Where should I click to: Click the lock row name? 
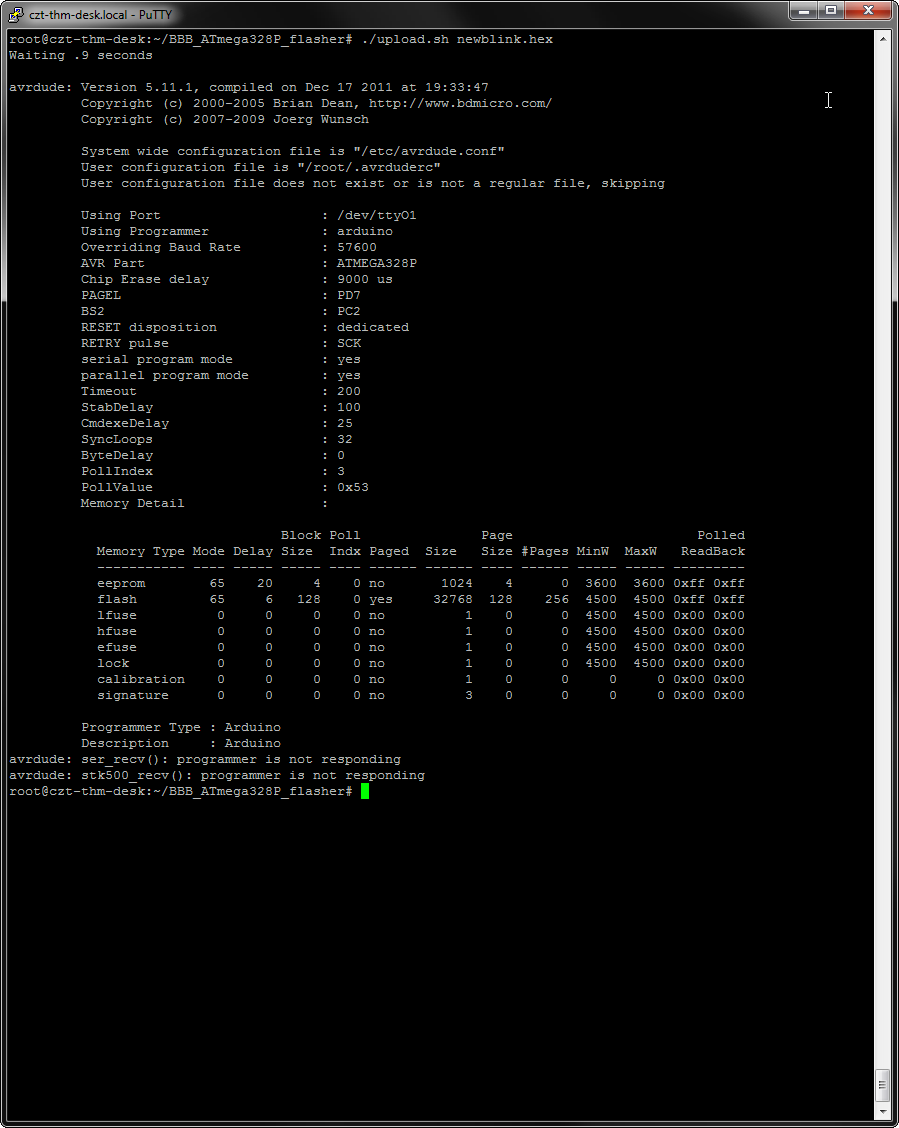[113, 663]
